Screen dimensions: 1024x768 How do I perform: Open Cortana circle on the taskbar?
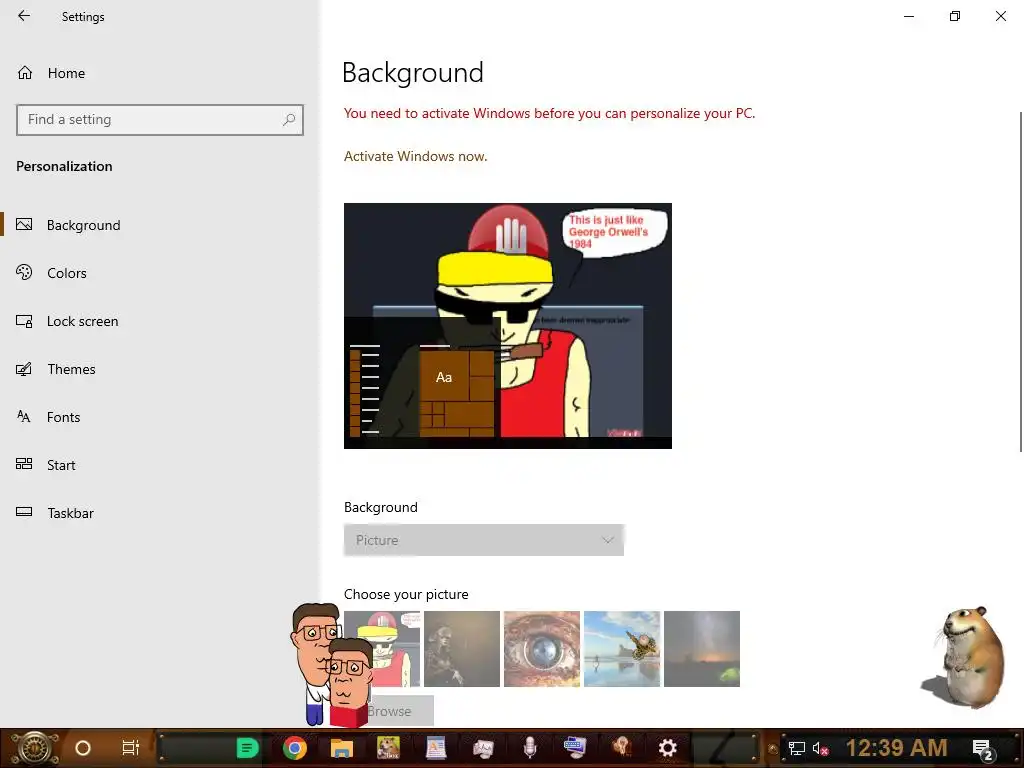[83, 748]
